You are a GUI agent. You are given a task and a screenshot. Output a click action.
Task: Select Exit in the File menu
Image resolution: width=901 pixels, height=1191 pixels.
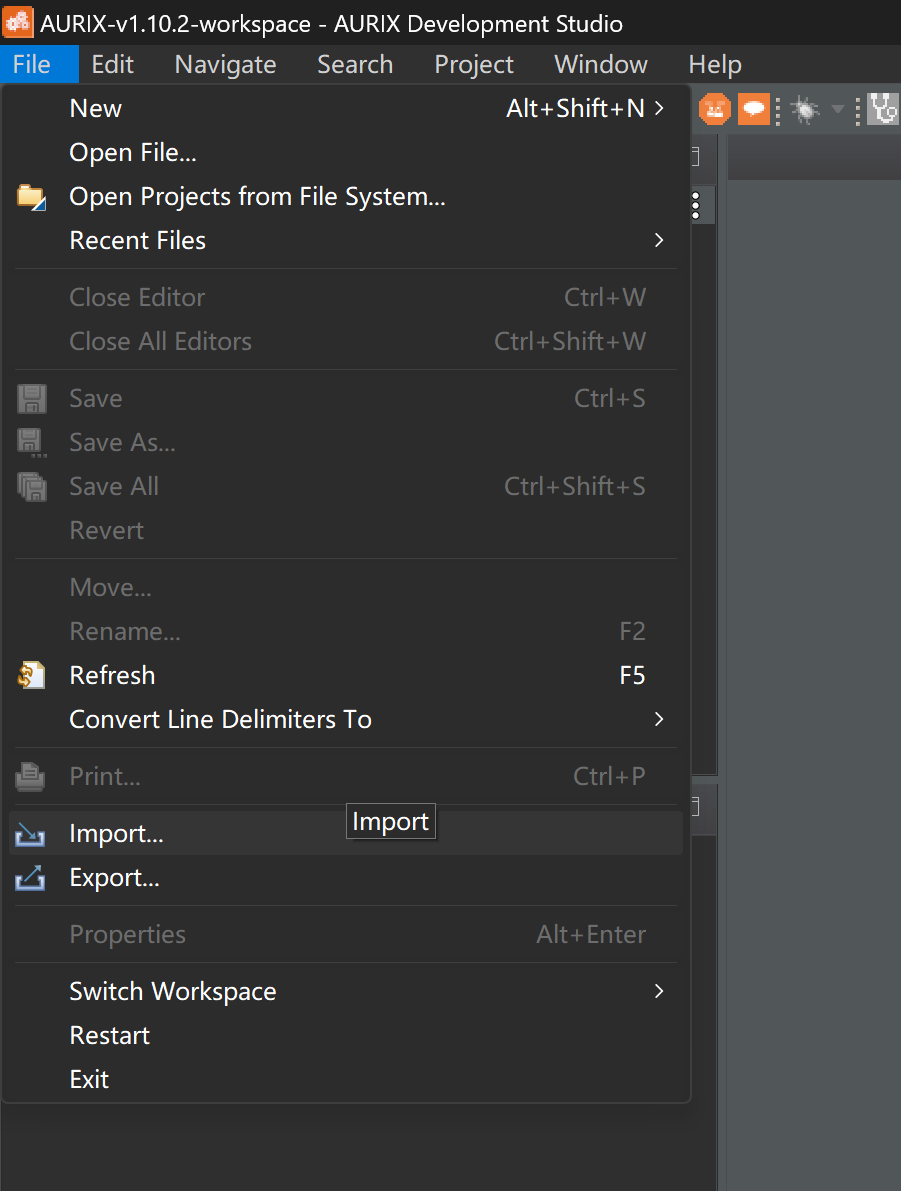pos(346,1079)
